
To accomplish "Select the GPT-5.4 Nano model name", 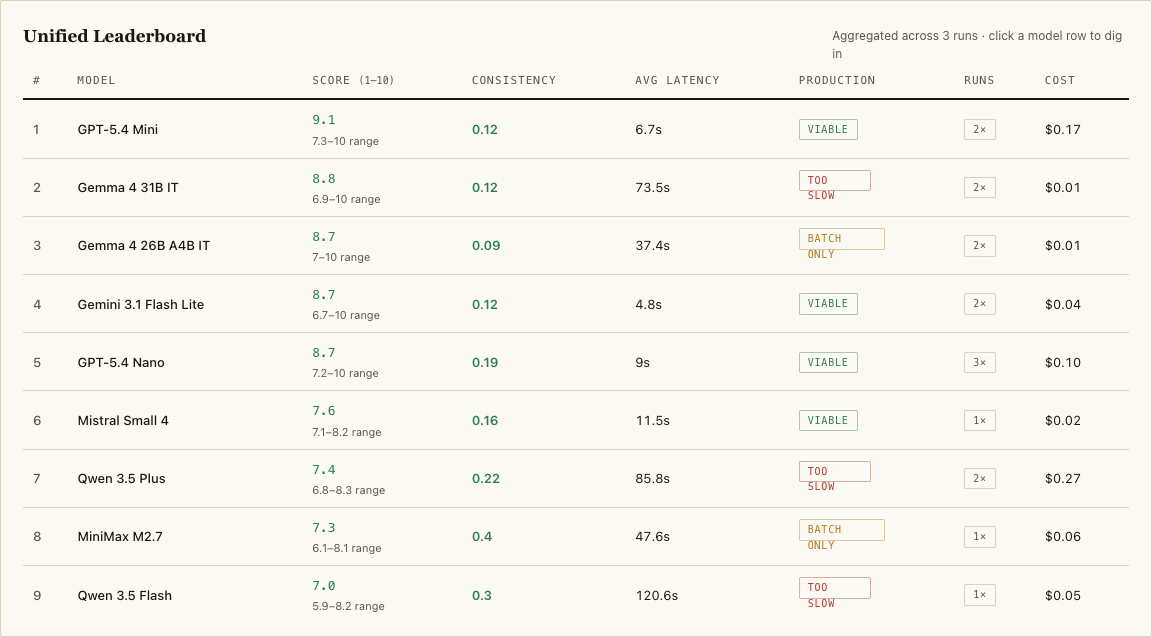I will 120,362.
